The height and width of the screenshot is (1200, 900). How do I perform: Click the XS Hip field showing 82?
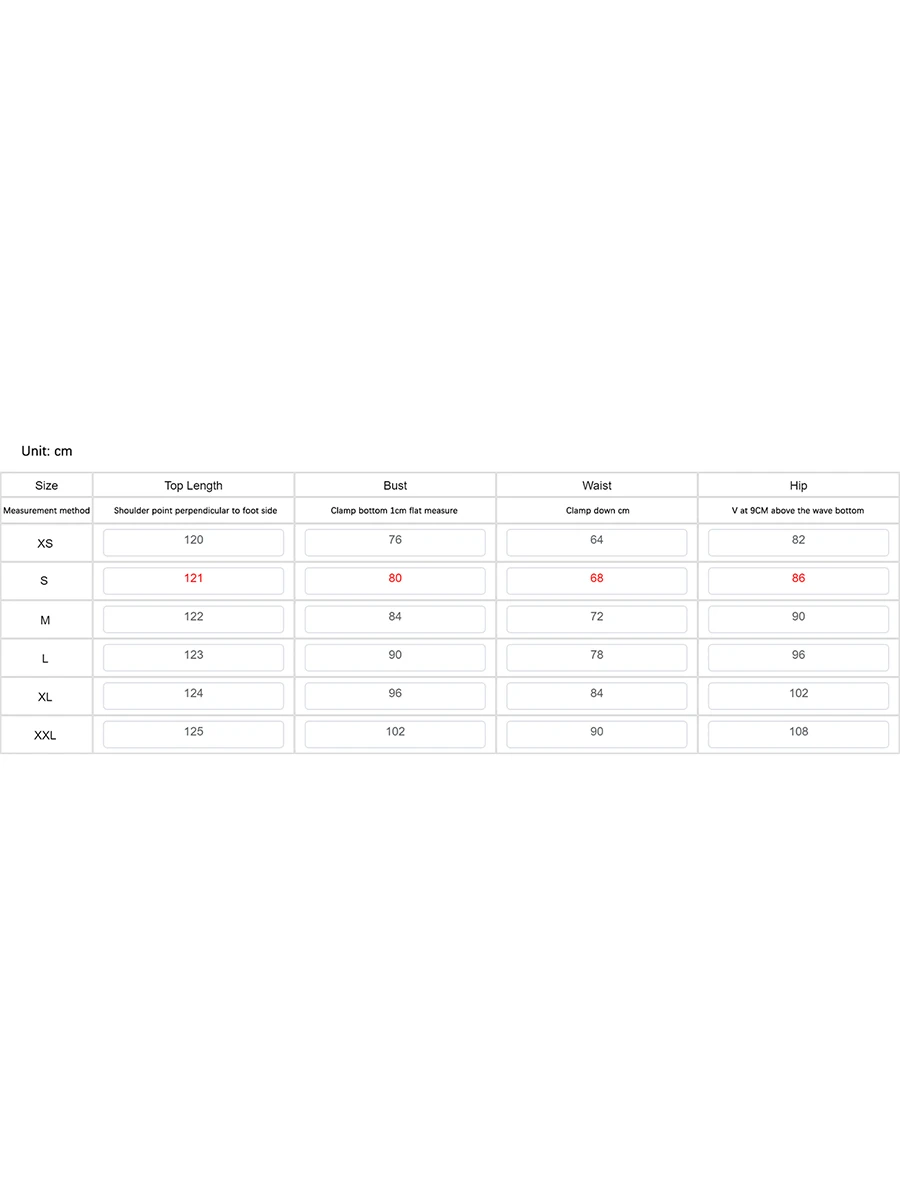coord(798,541)
